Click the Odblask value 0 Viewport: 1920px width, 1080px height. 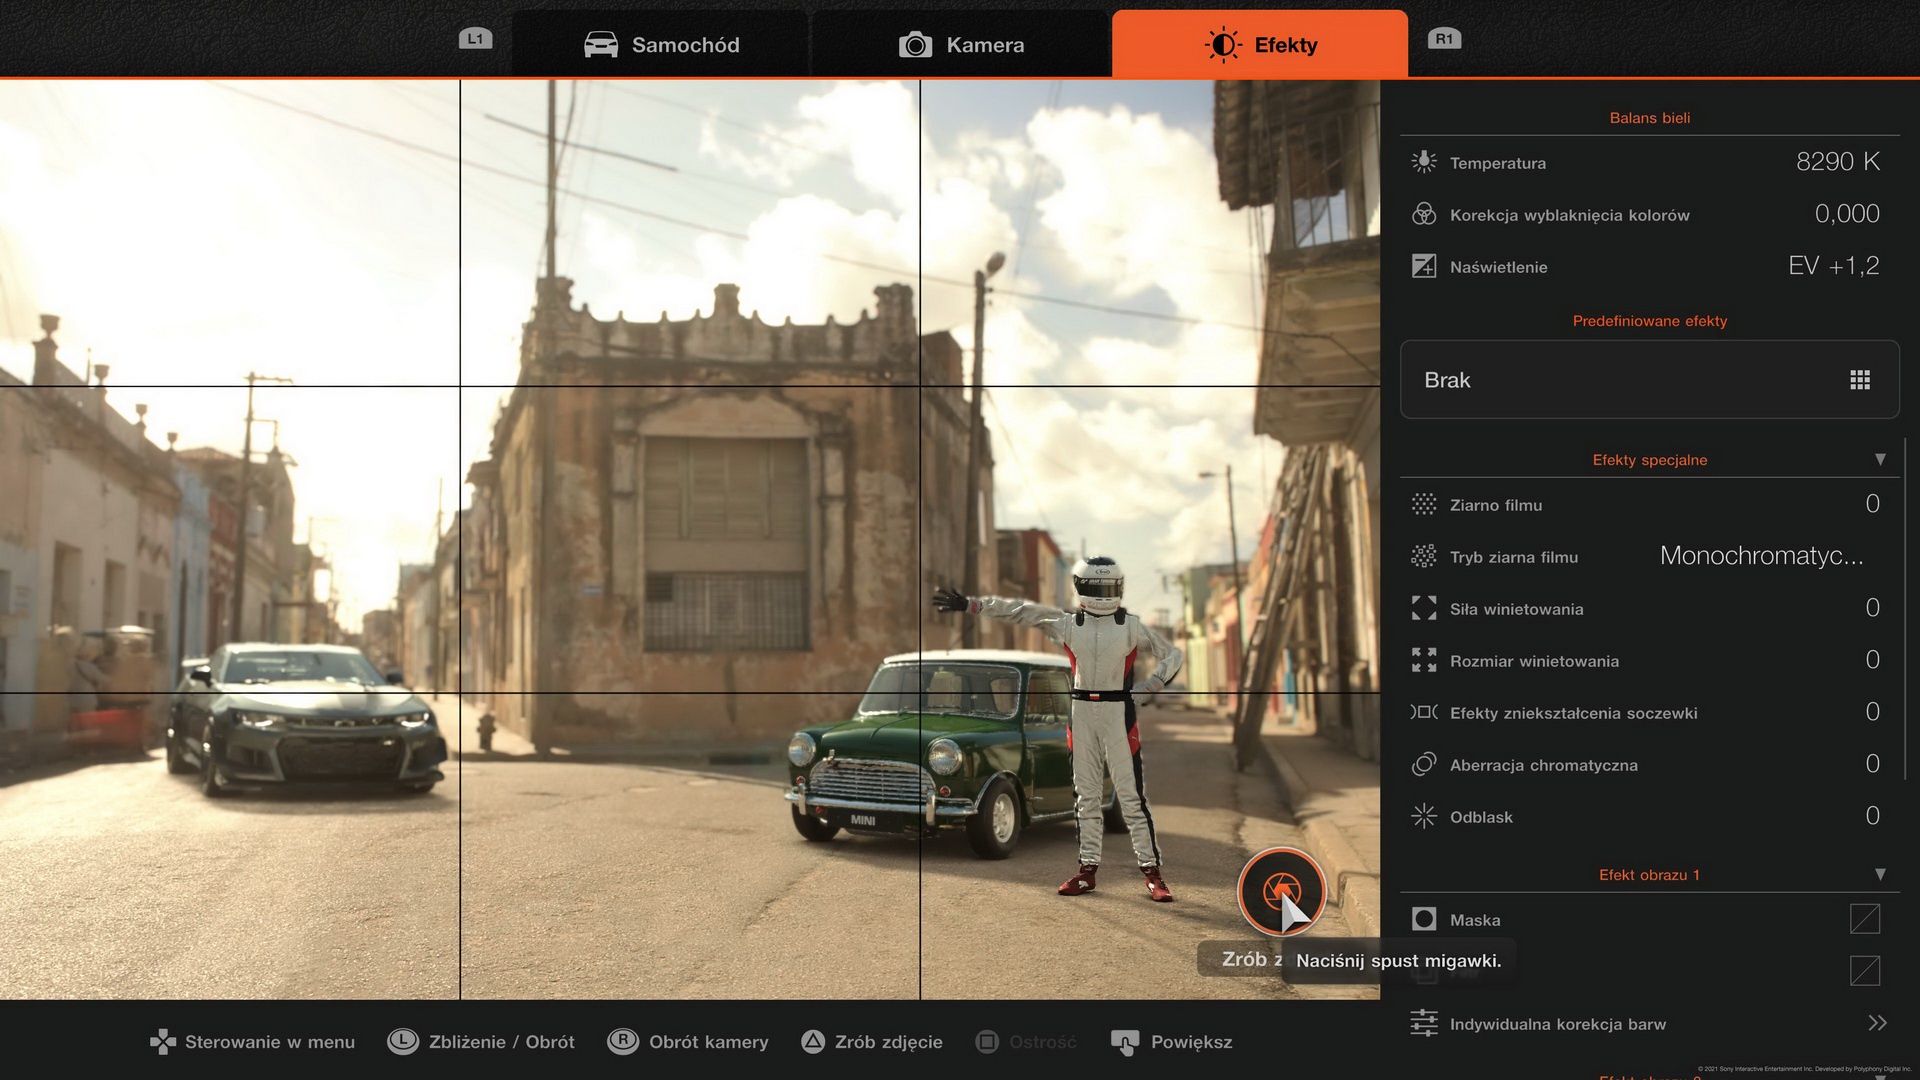click(x=1872, y=816)
